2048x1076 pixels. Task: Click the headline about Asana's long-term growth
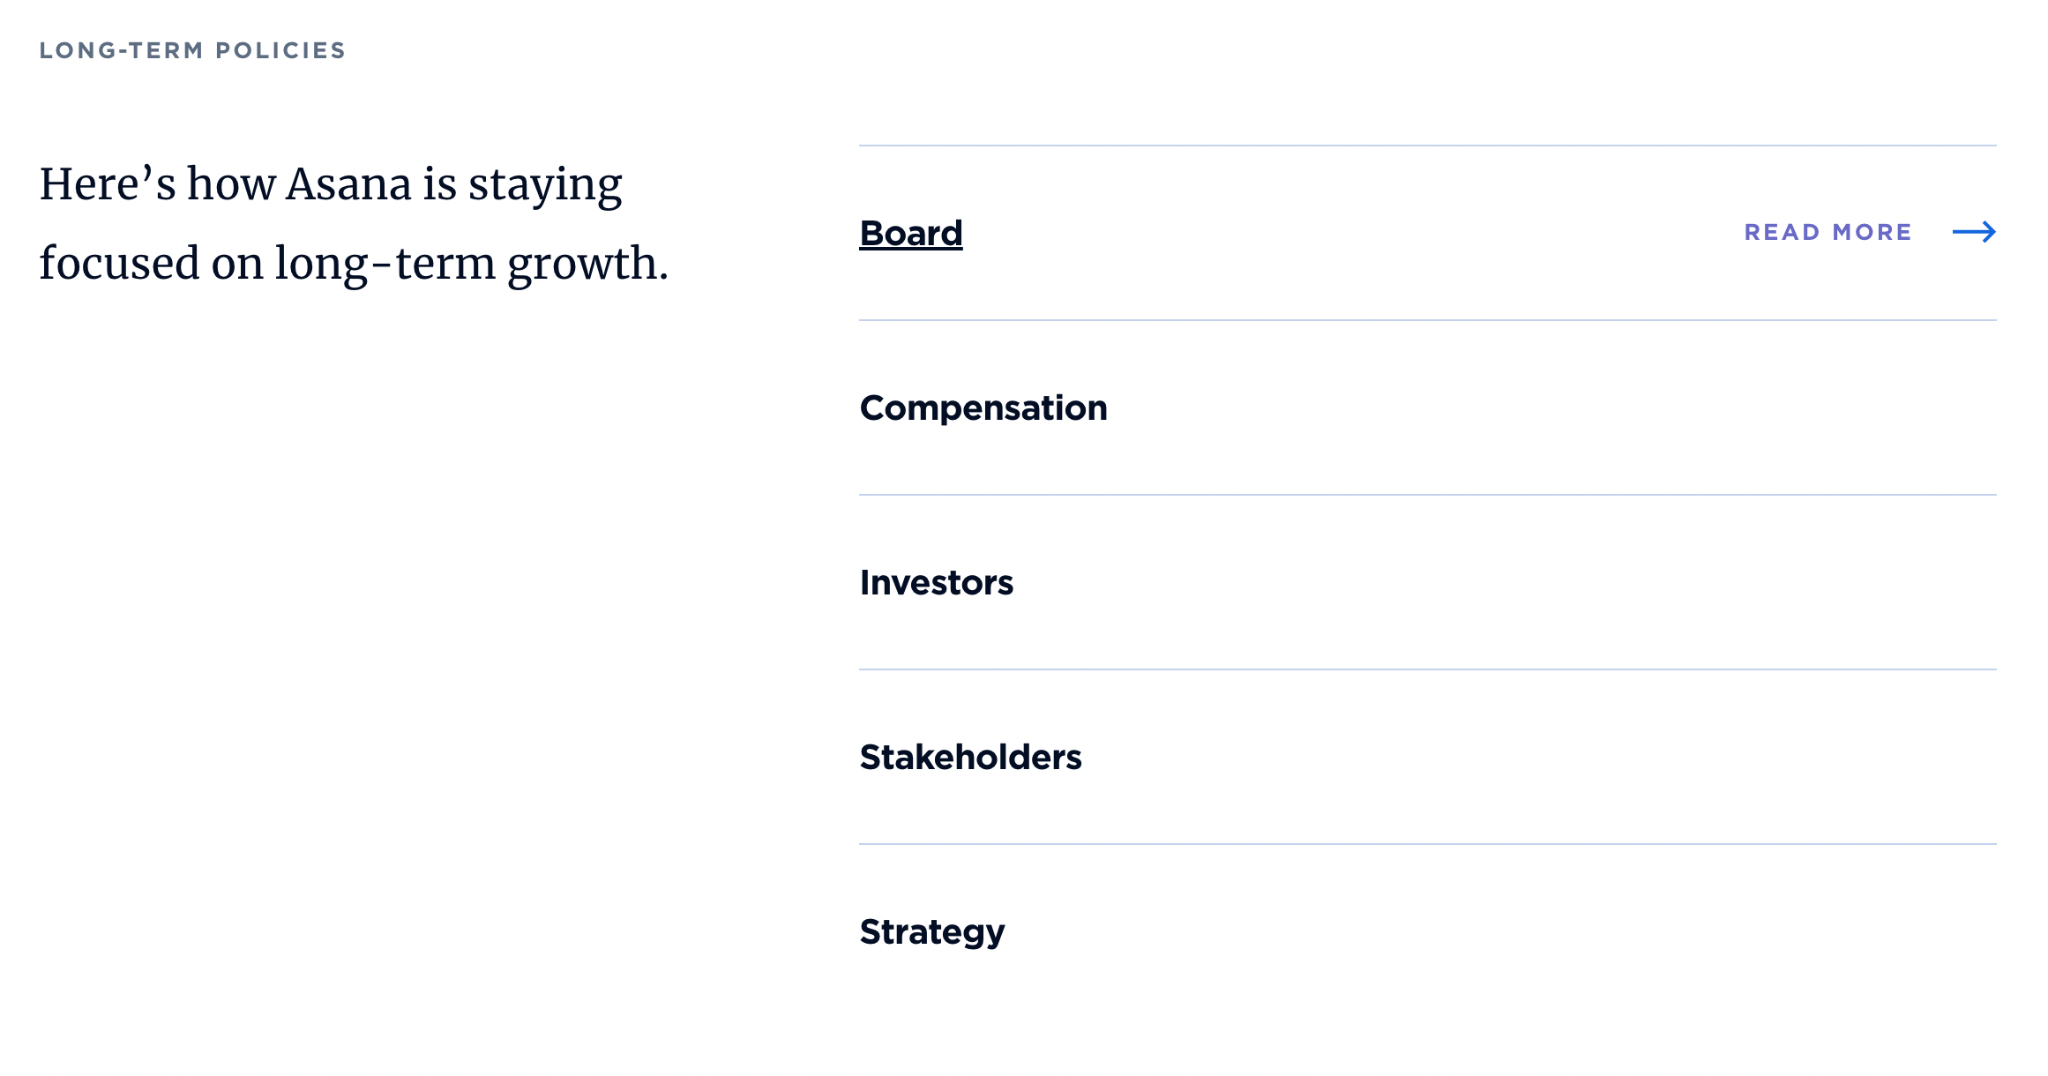tap(352, 224)
